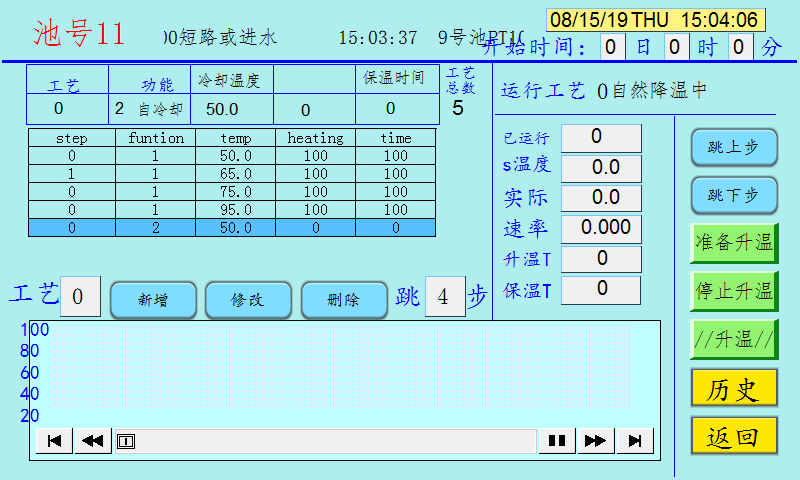Rewind the trend chart playback

[93, 441]
